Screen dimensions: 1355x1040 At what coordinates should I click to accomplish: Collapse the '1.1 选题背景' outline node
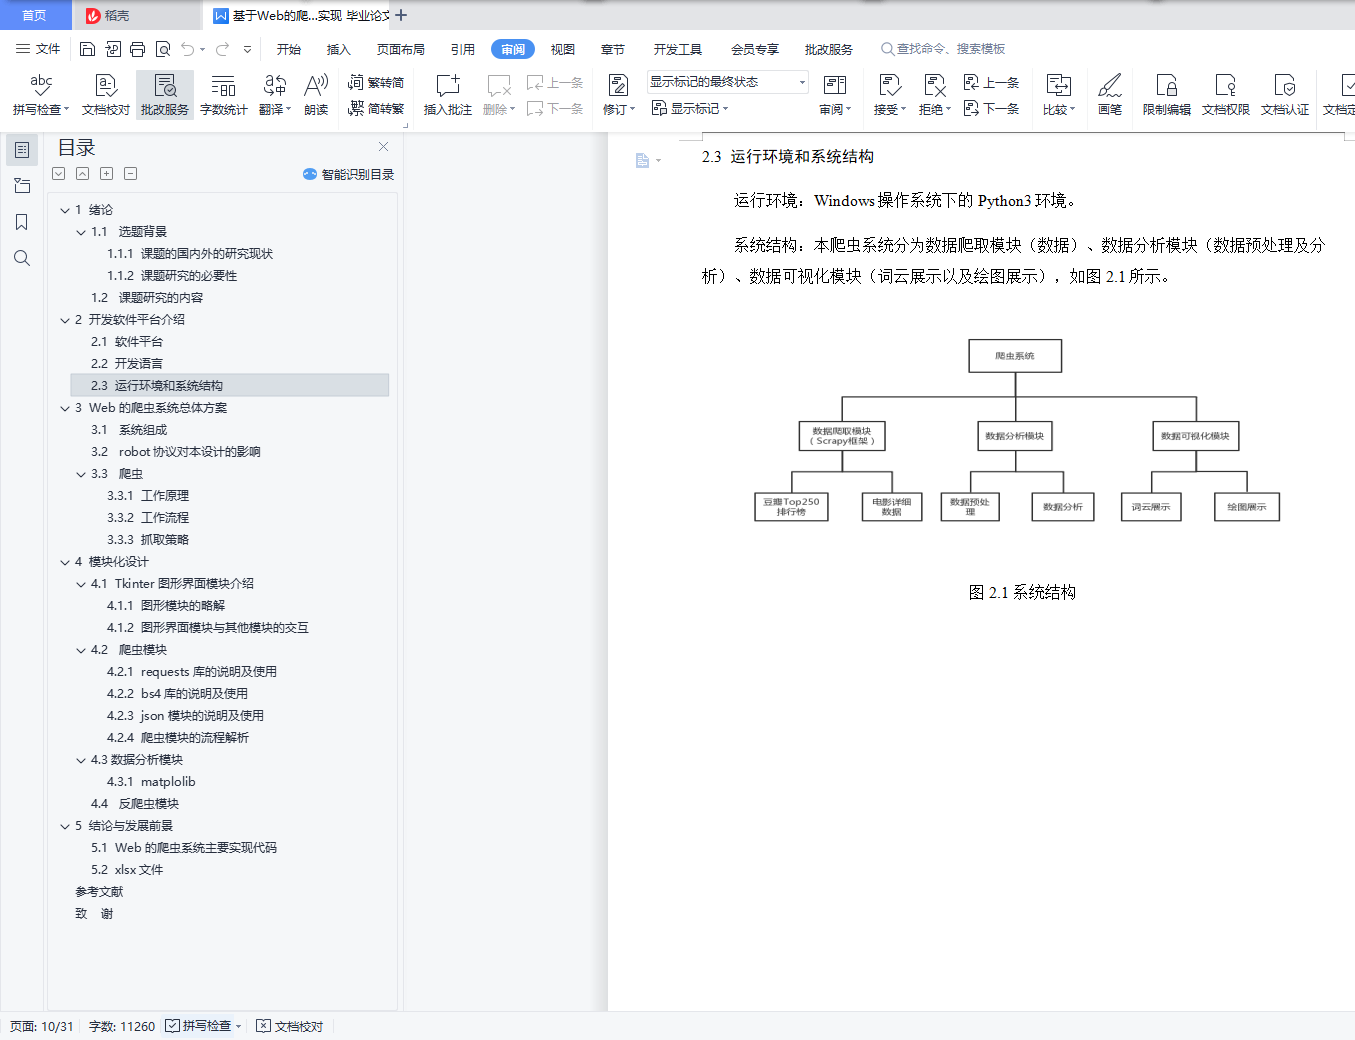81,232
